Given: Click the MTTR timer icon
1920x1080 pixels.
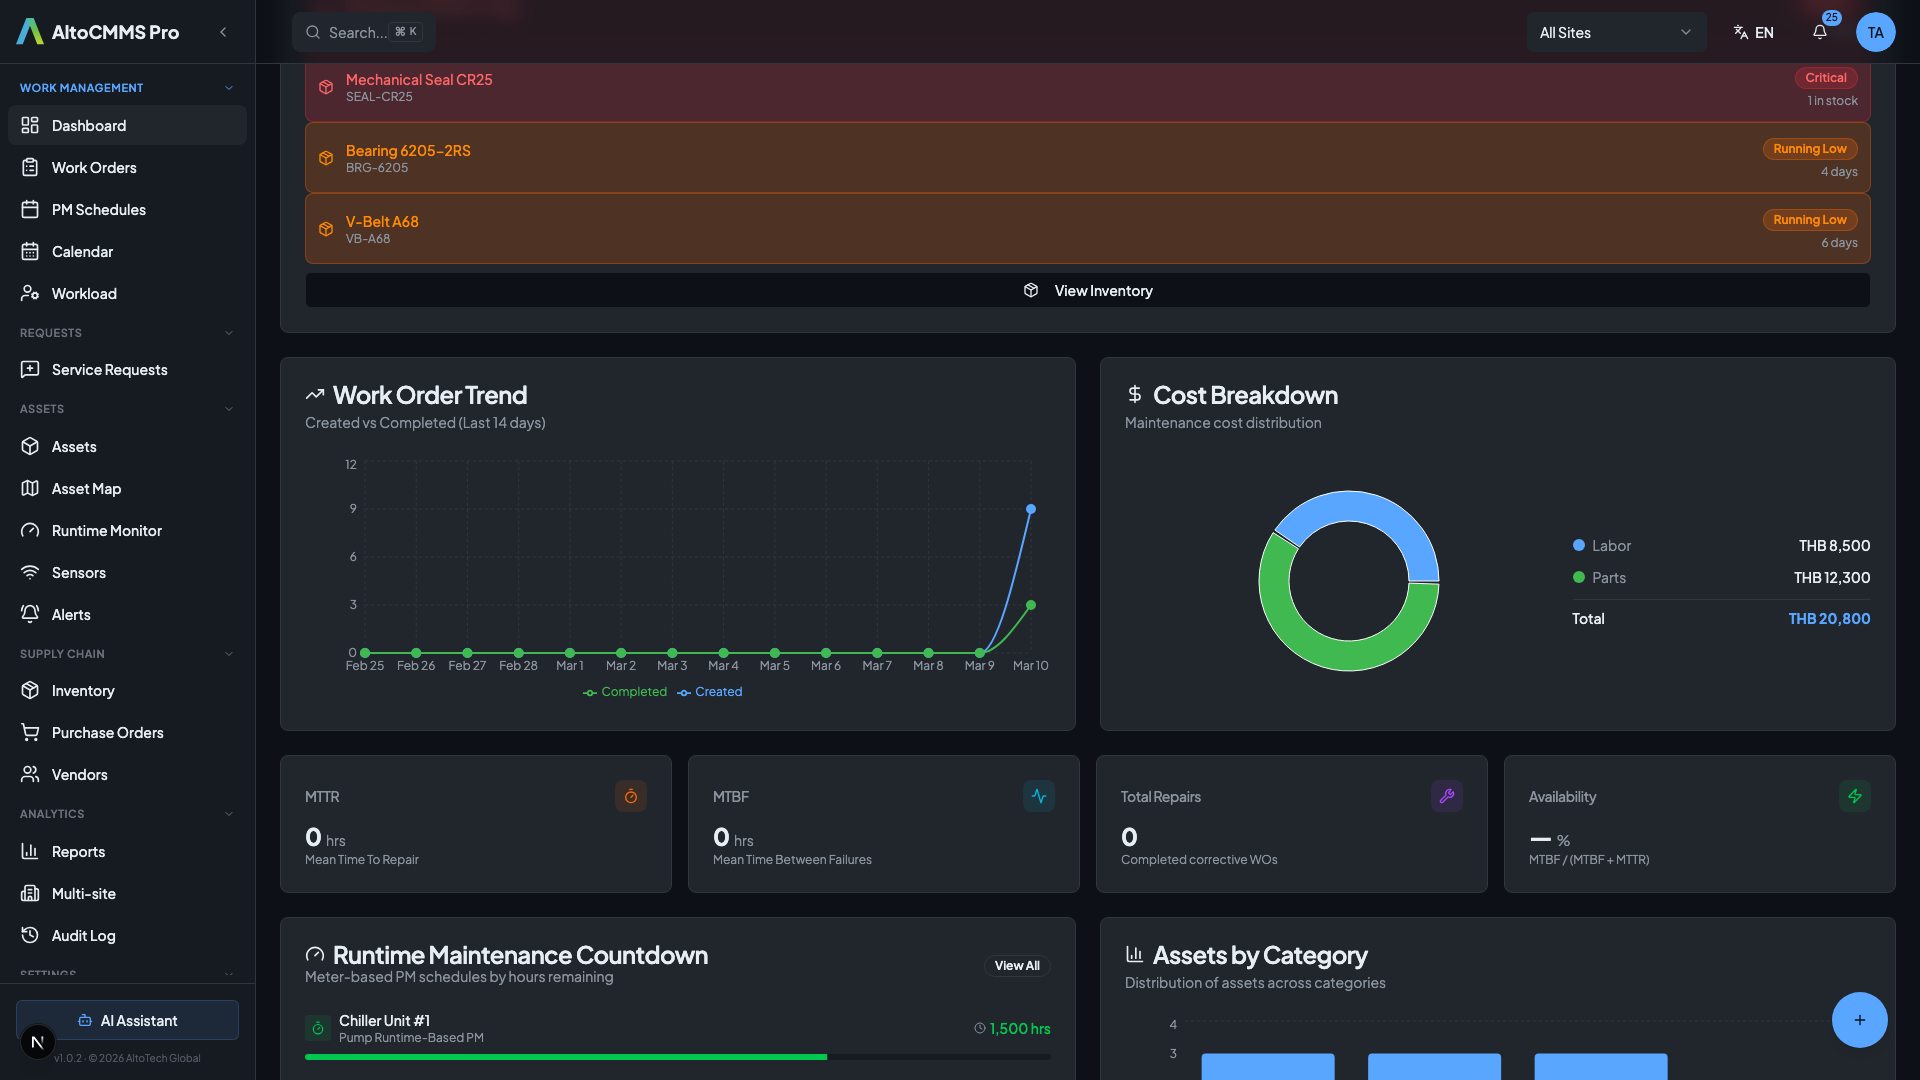Looking at the screenshot, I should click(x=630, y=796).
